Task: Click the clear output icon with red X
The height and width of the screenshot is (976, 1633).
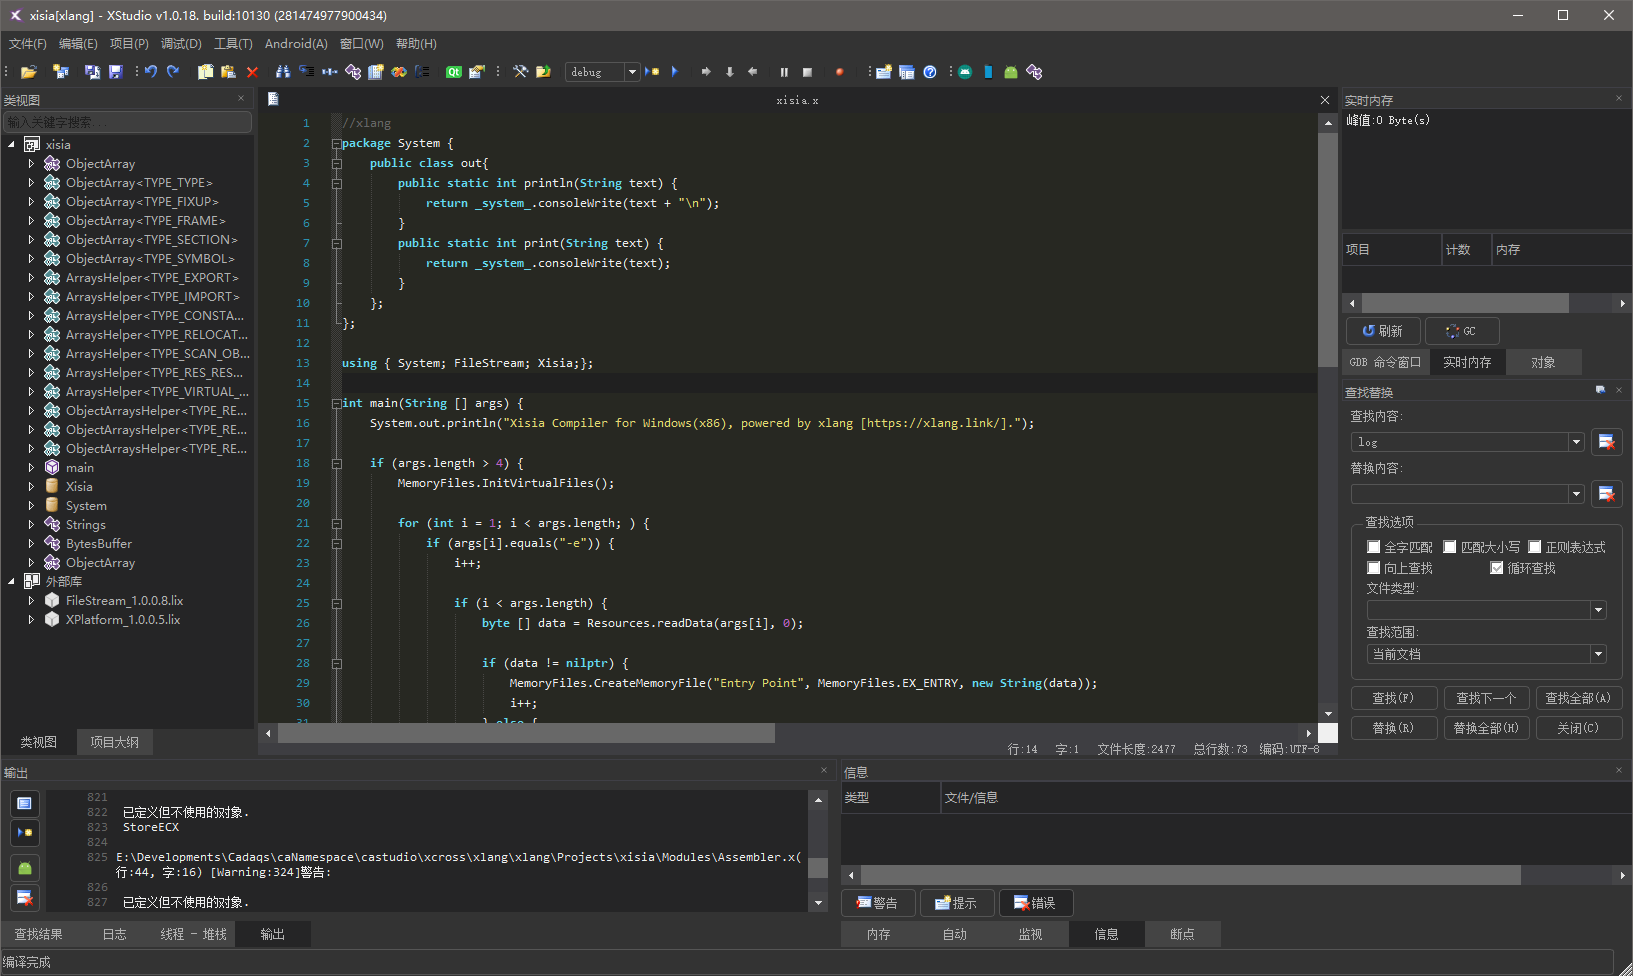Action: (x=25, y=897)
